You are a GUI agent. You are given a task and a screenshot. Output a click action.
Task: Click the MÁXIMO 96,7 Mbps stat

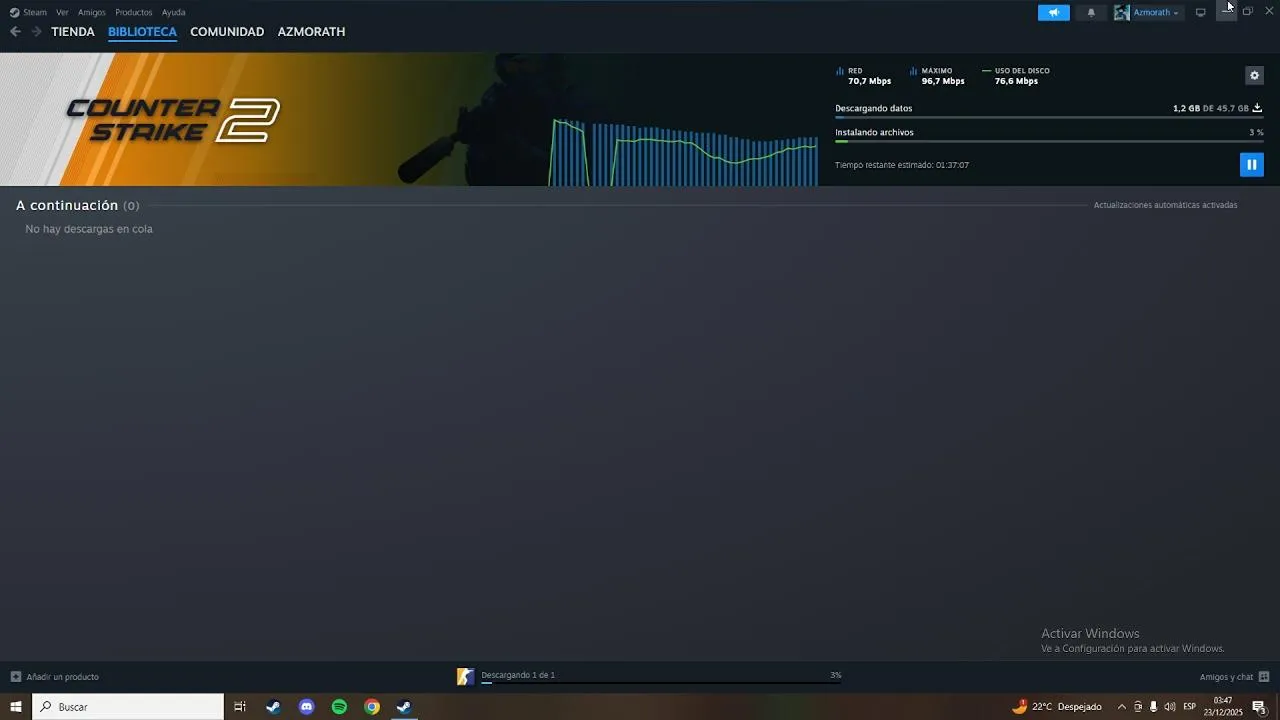click(x=937, y=76)
